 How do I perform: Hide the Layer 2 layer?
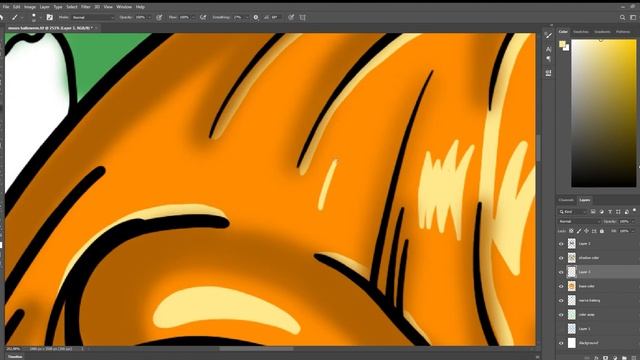561,244
